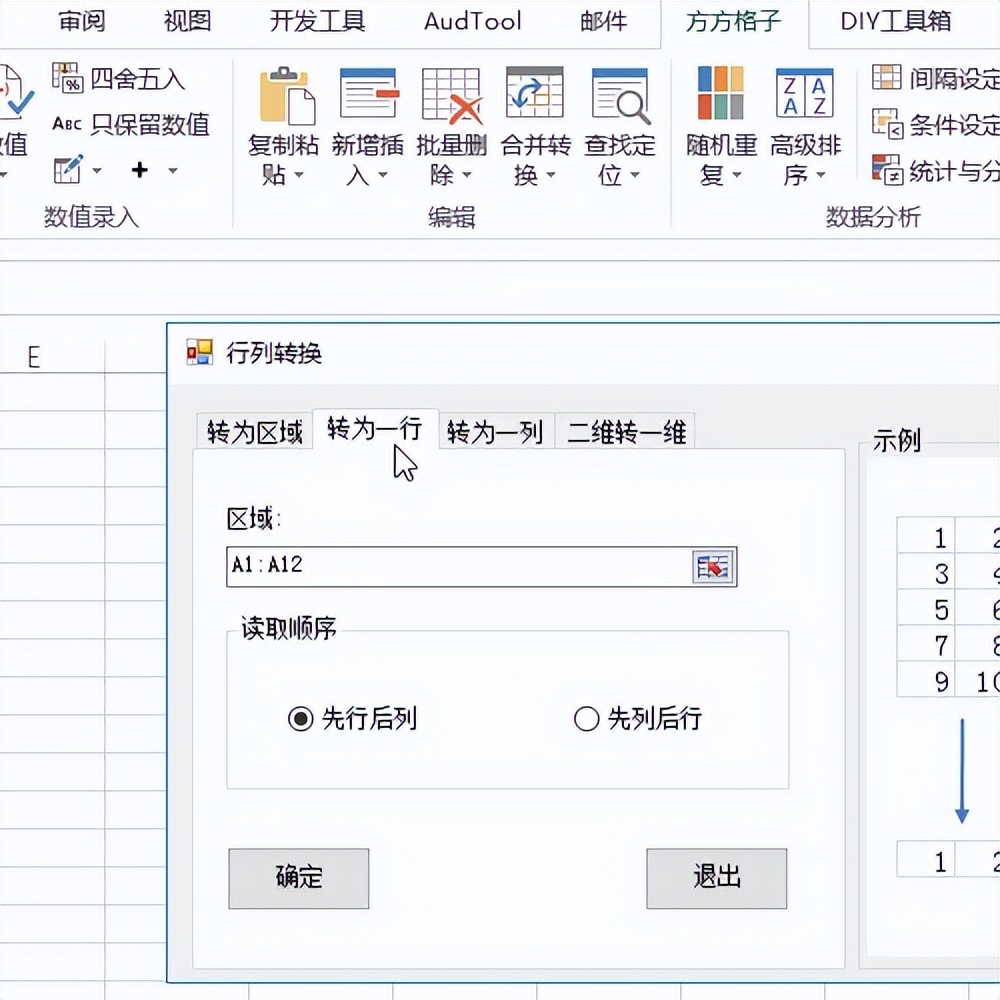Click the 示例 label in dialog
This screenshot has width=1000, height=1000.
(x=896, y=440)
